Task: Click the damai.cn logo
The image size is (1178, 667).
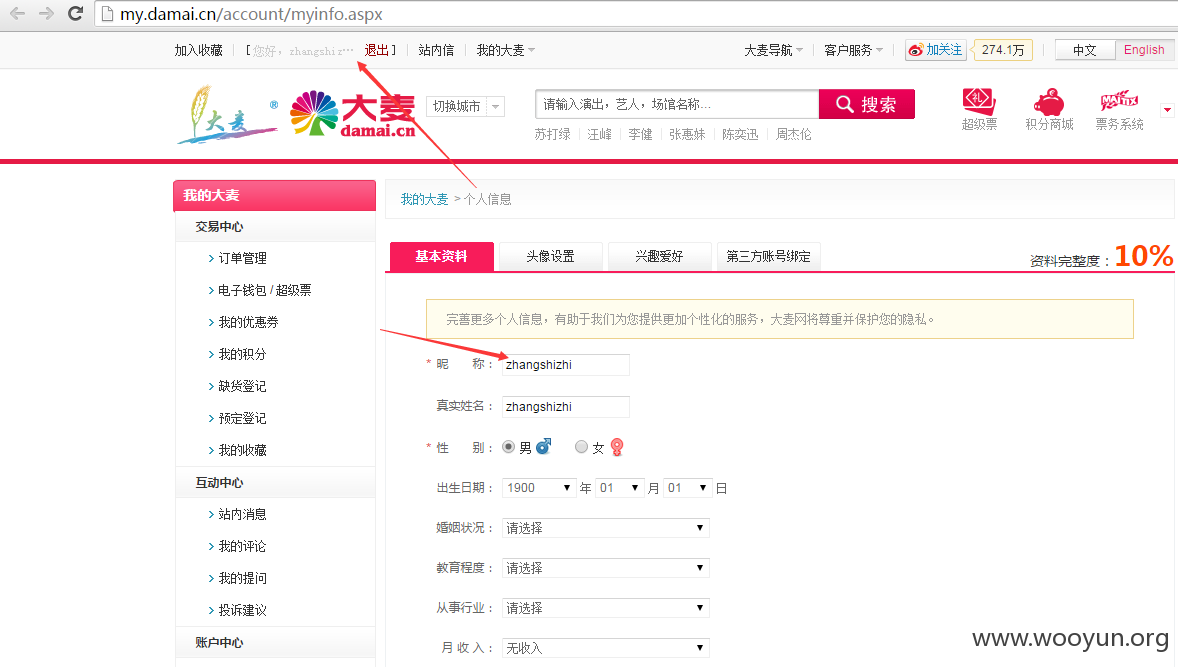Action: coord(352,113)
